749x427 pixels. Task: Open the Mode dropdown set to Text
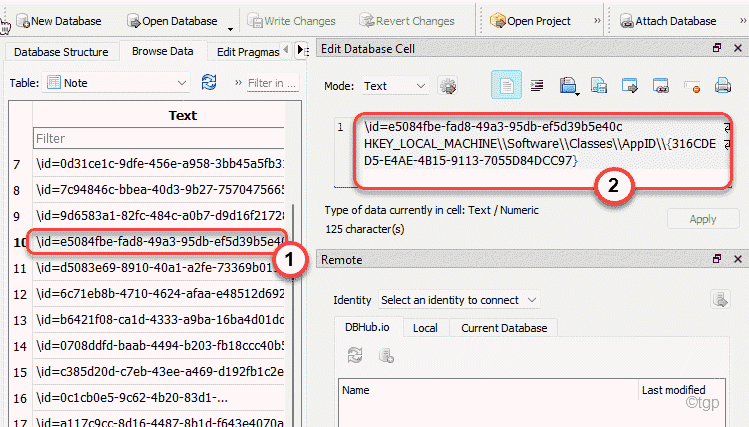[x=394, y=86]
